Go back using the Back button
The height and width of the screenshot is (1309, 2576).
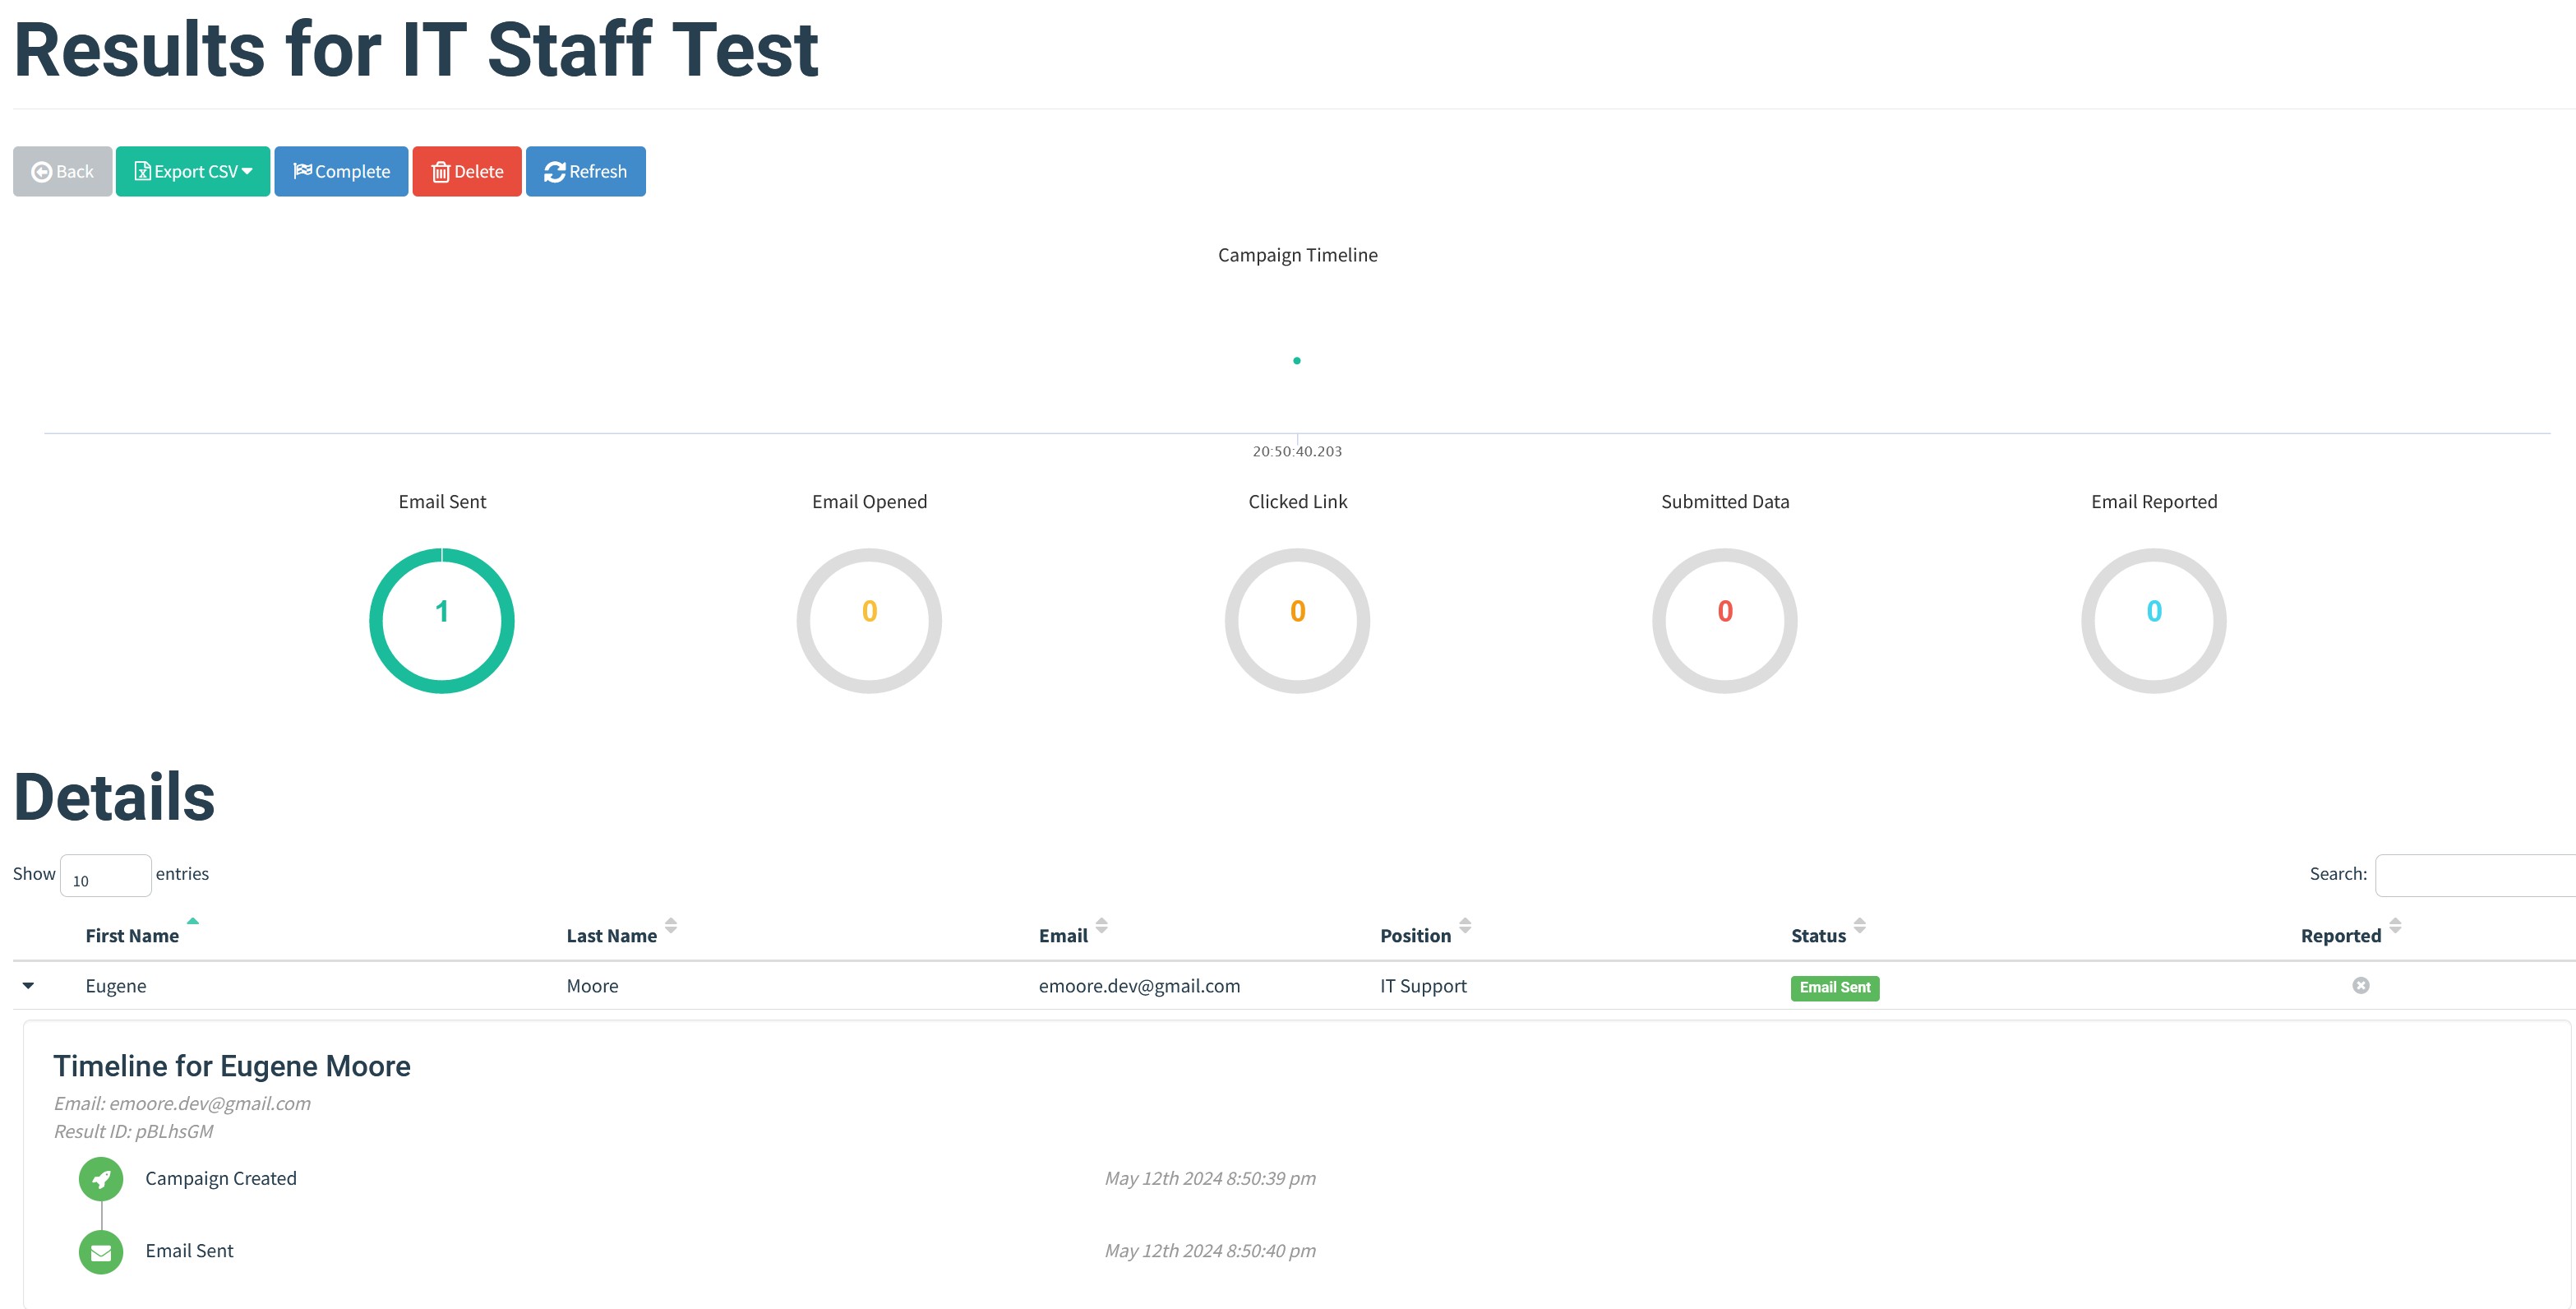62,171
